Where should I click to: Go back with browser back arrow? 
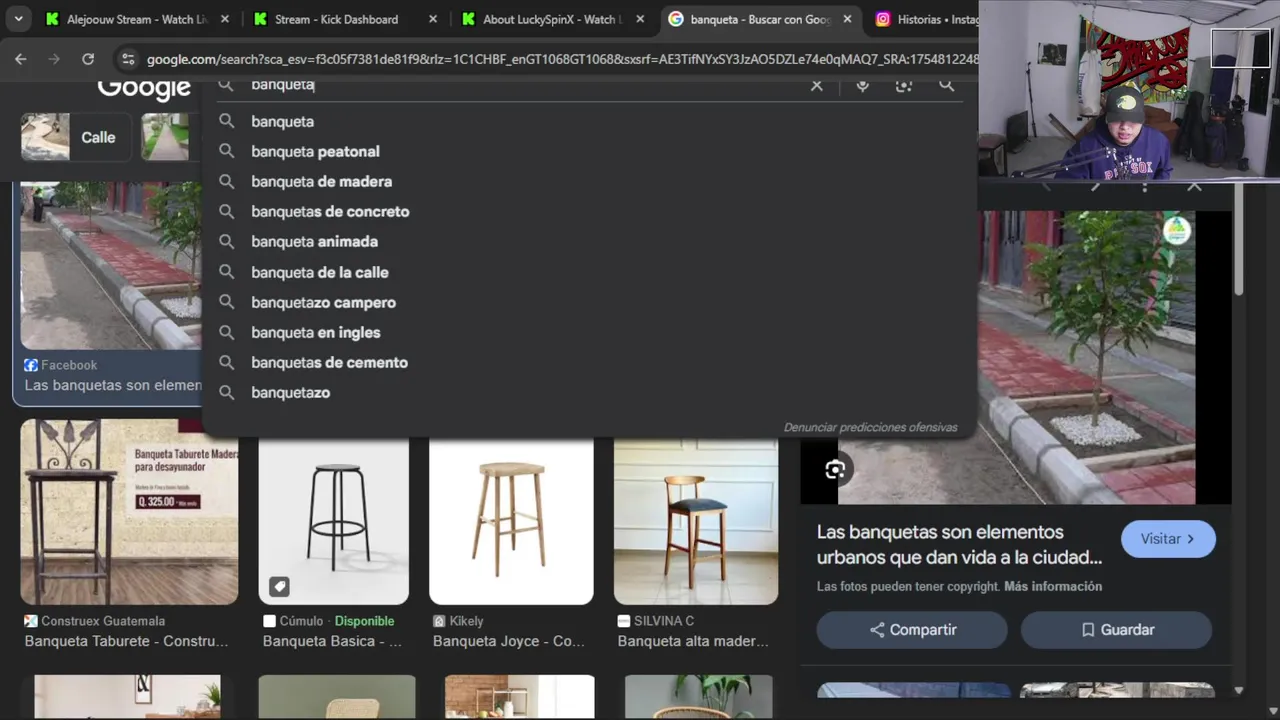pyautogui.click(x=21, y=59)
